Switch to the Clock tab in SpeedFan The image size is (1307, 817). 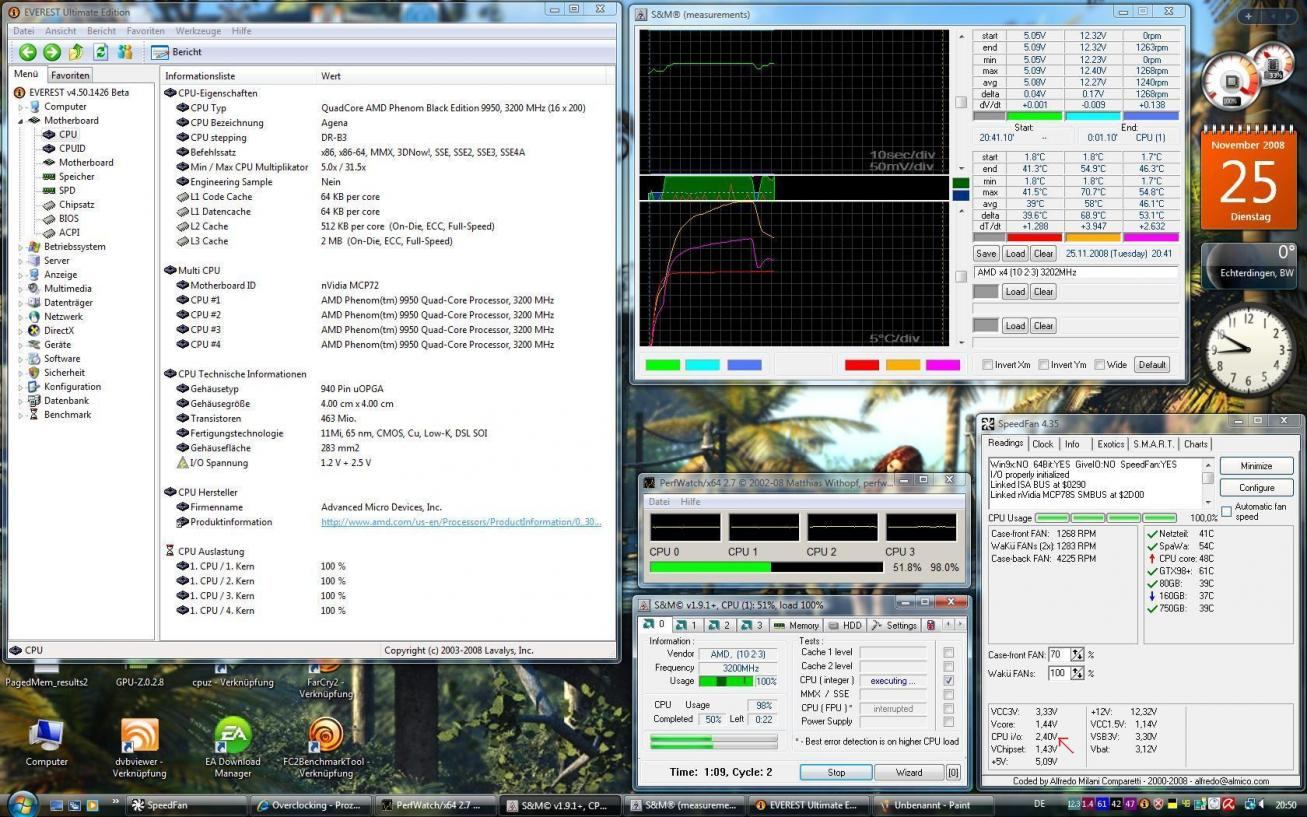coord(1042,444)
